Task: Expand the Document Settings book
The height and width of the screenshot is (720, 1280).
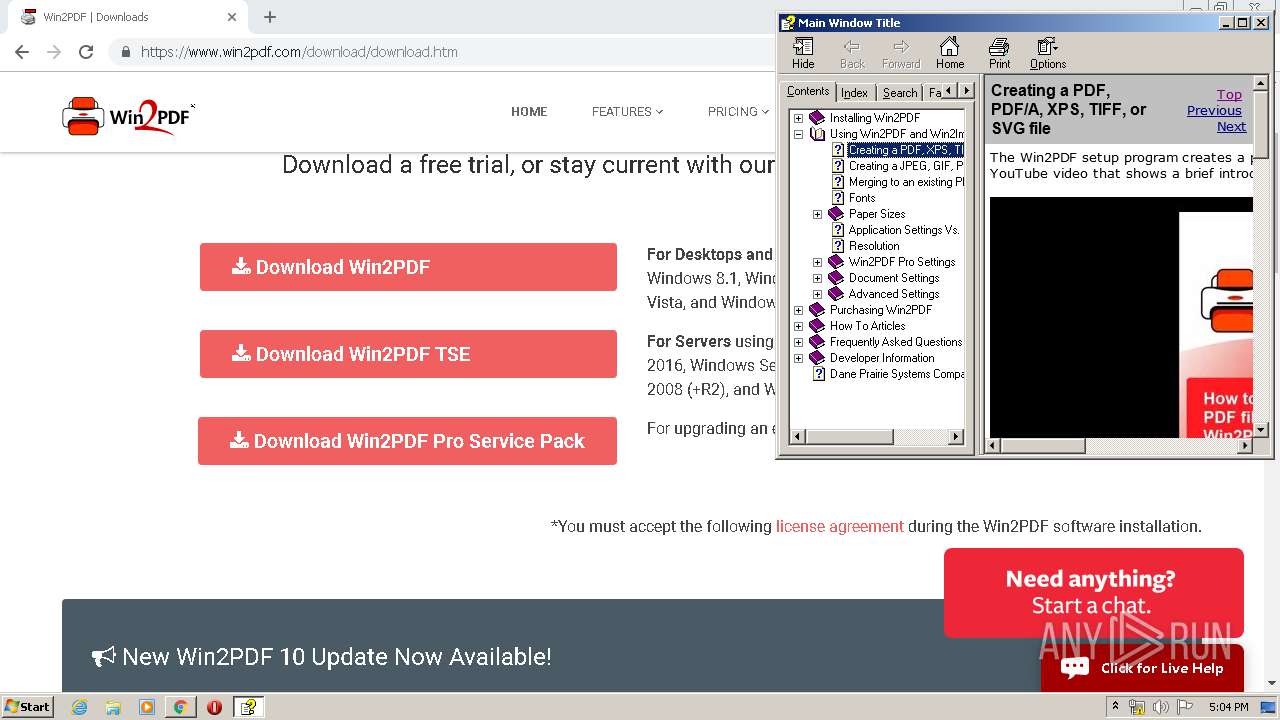Action: pos(817,278)
